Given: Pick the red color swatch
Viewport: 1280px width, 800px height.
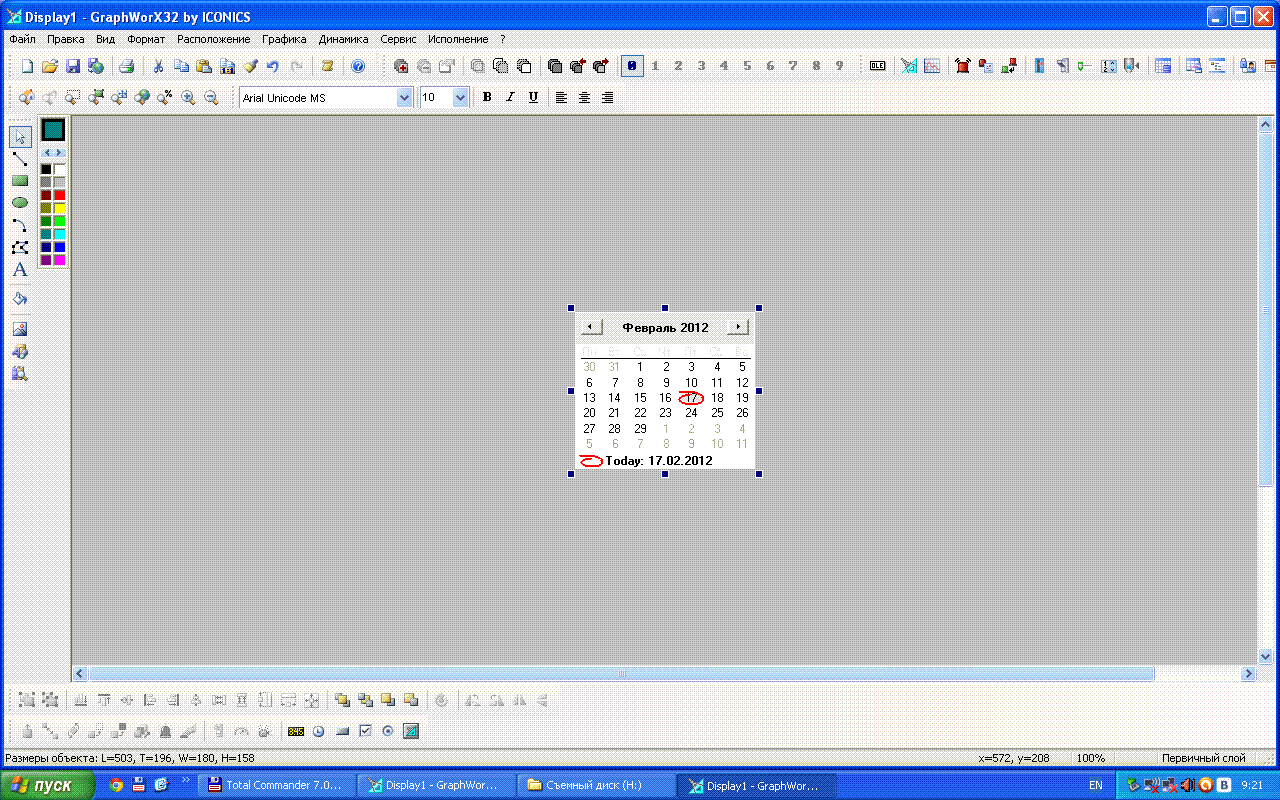Looking at the screenshot, I should click(x=59, y=195).
